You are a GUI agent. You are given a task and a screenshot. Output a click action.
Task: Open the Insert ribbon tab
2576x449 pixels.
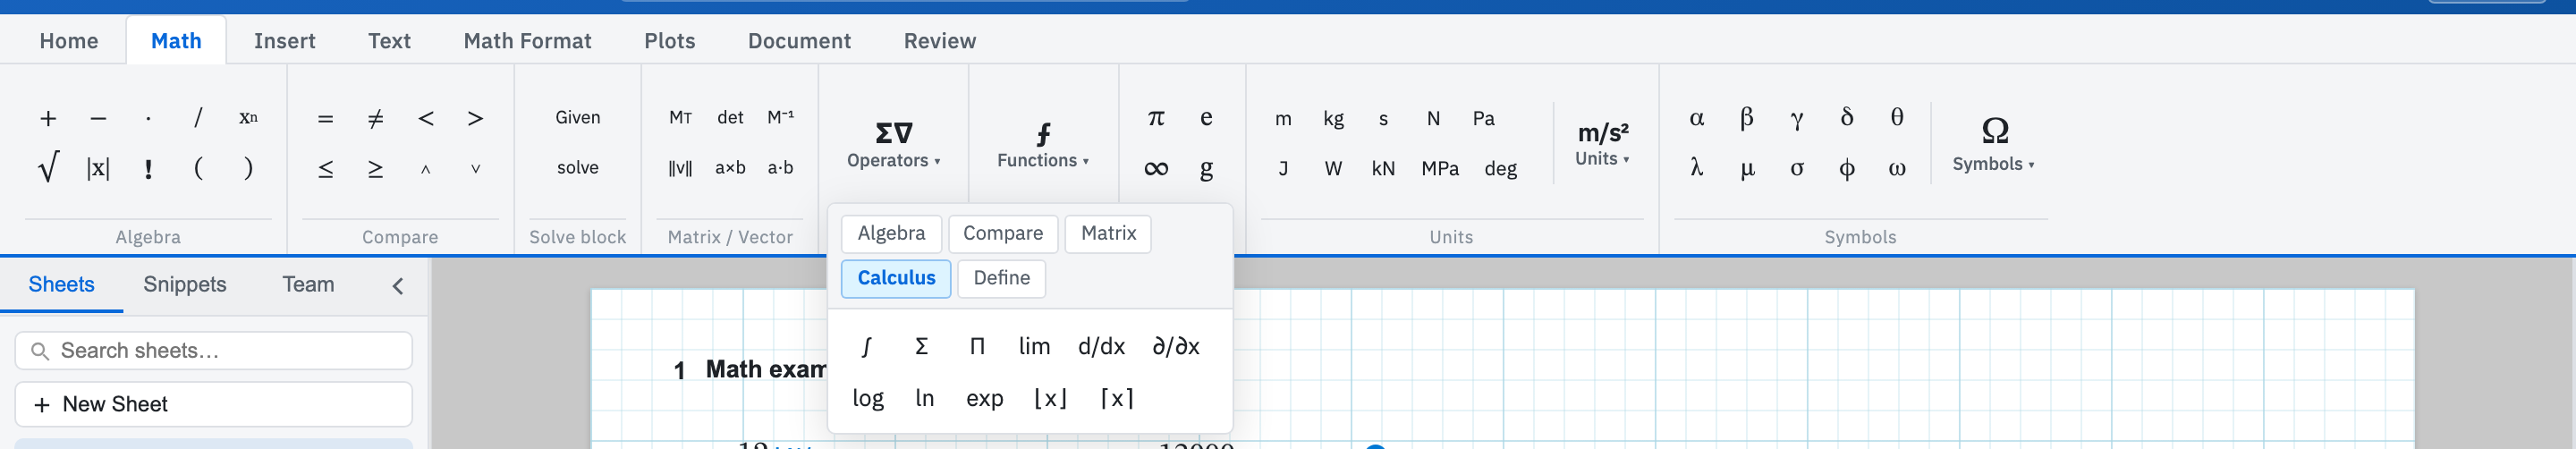285,41
